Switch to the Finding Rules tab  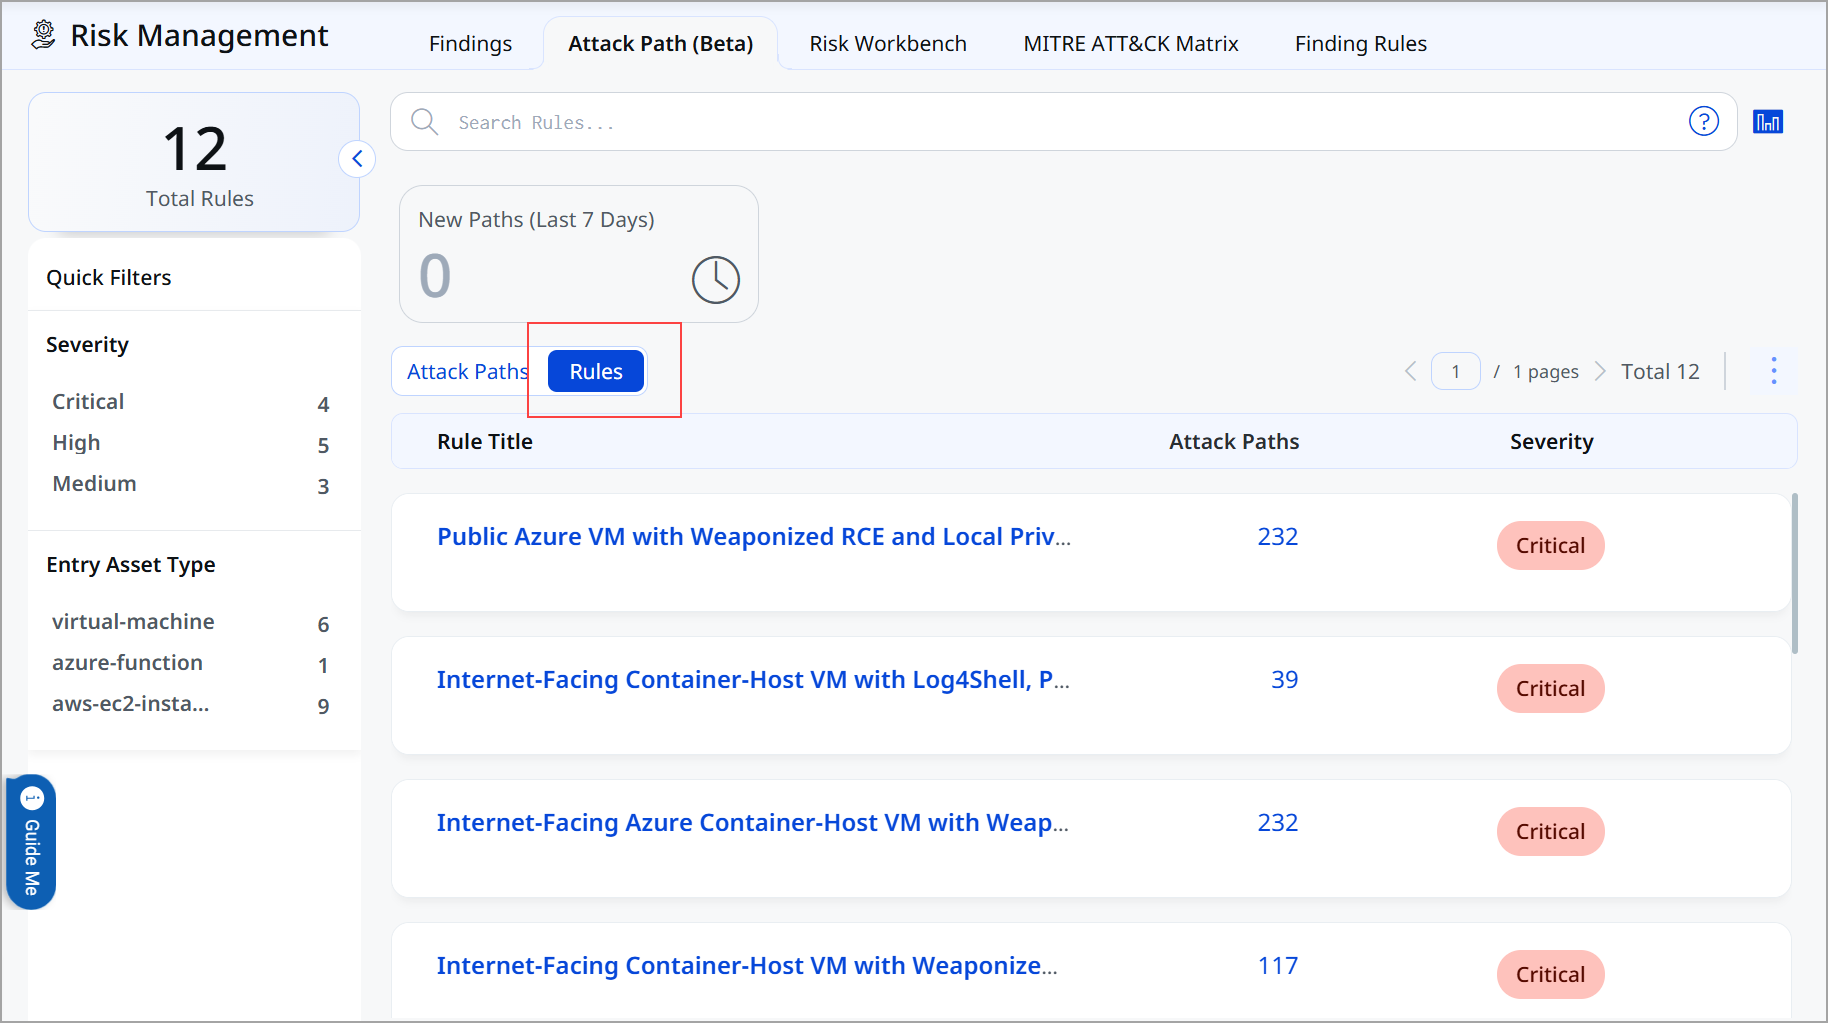tap(1361, 44)
